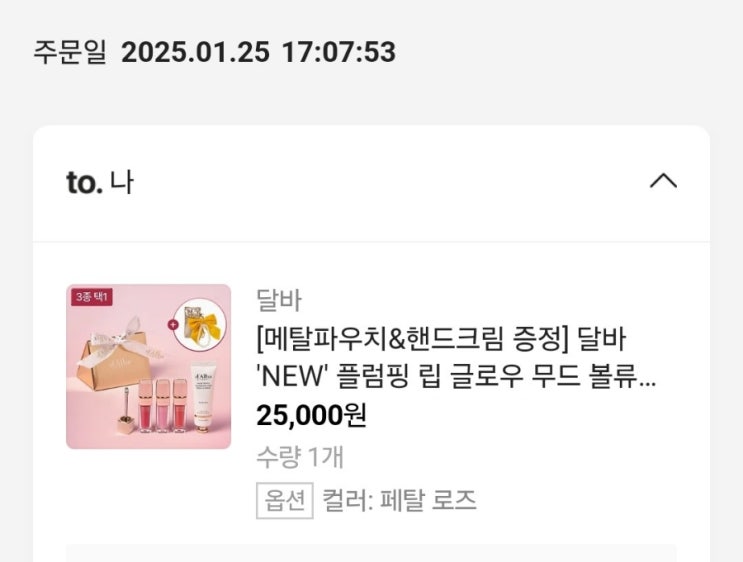This screenshot has width=743, height=562.
Task: Tap the 수량 1개 quantity label
Action: 299,457
